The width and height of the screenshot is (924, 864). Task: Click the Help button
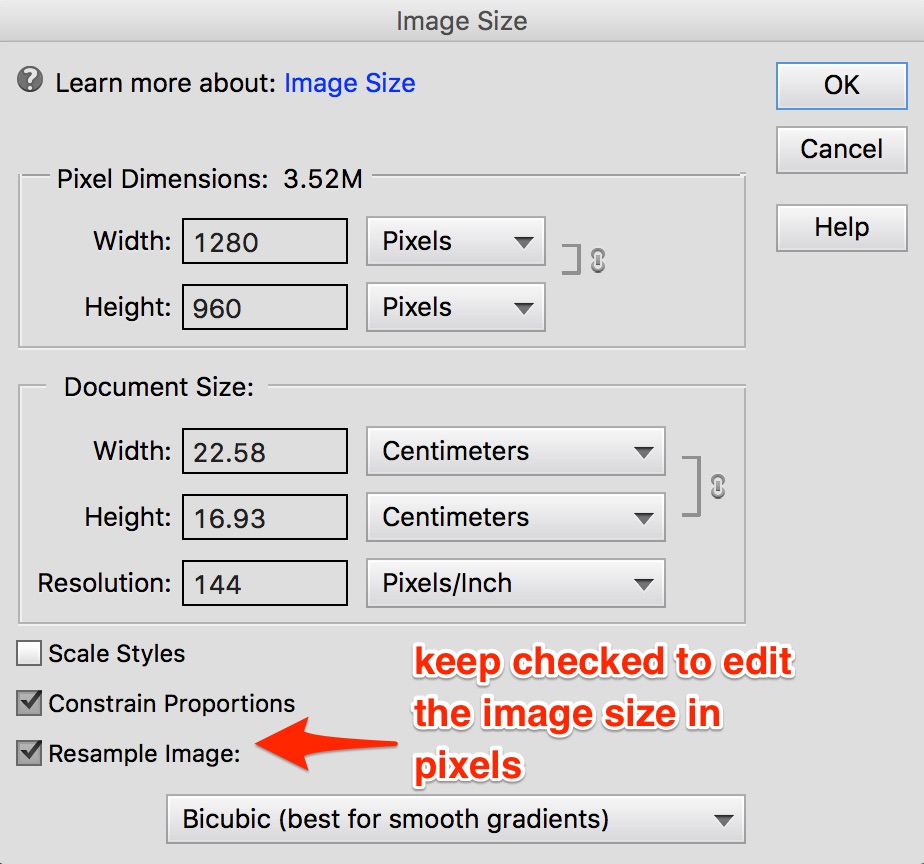(x=841, y=228)
